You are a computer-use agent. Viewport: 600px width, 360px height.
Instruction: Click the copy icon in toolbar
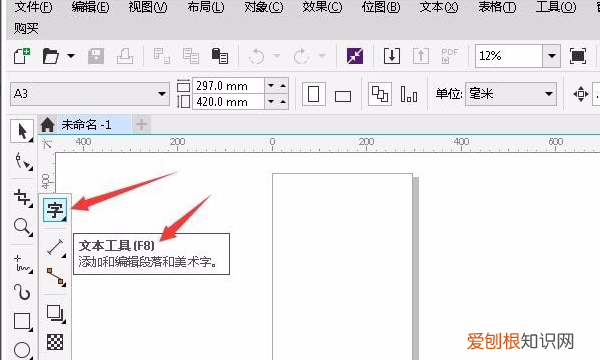click(191, 56)
